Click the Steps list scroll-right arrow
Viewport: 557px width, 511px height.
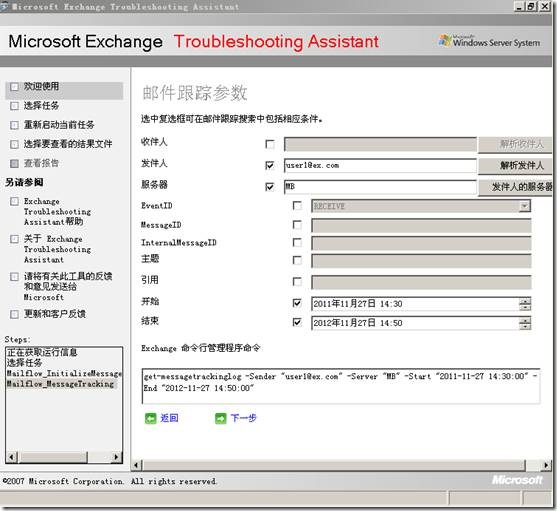[x=116, y=457]
